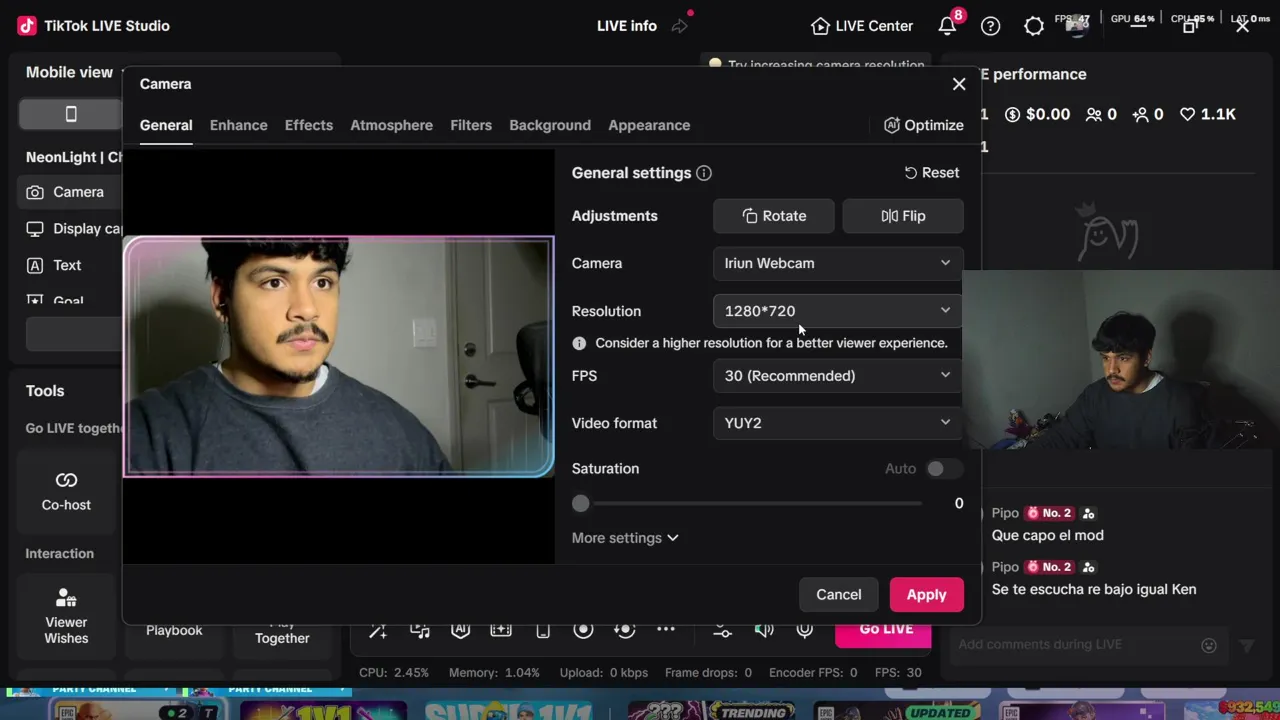Screen dimensions: 1280x720
Task: Click the LIVE Center house icon
Action: [820, 26]
